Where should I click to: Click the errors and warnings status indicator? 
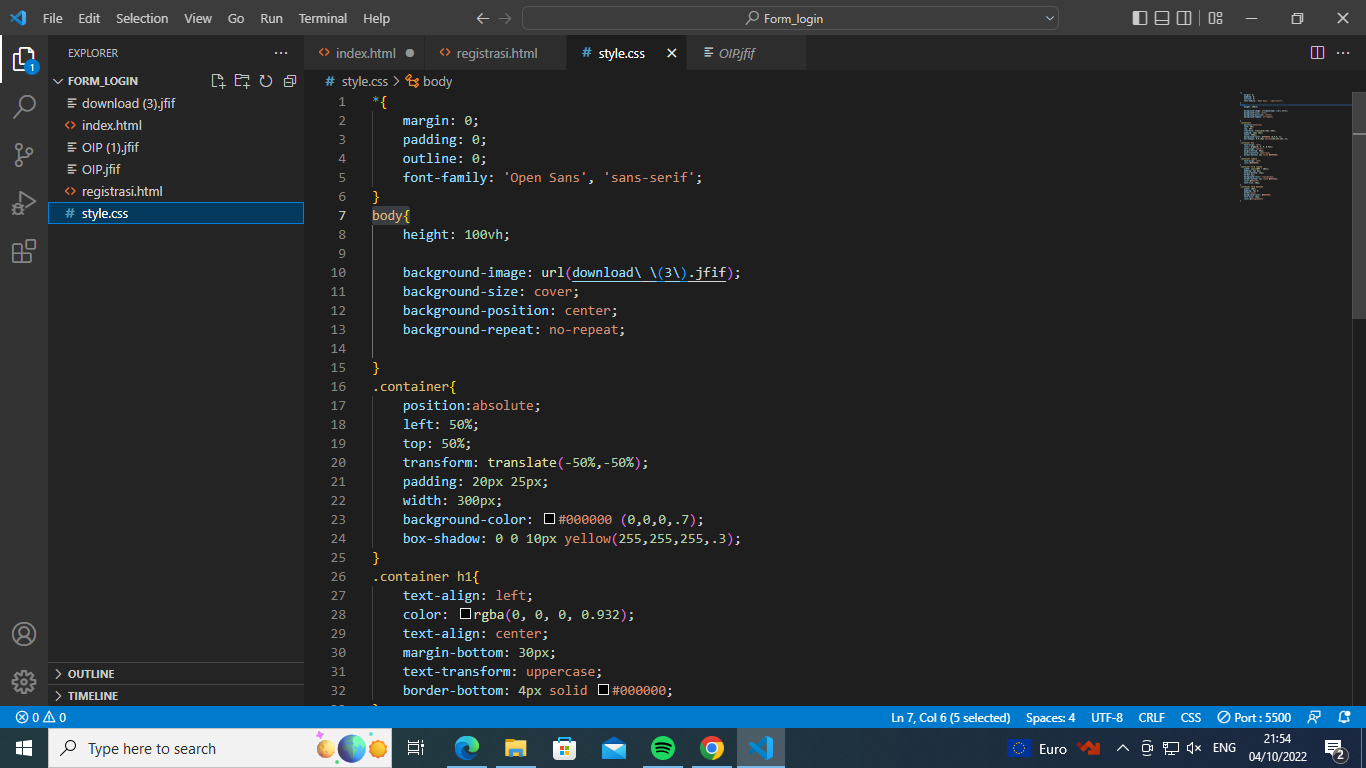coord(41,717)
